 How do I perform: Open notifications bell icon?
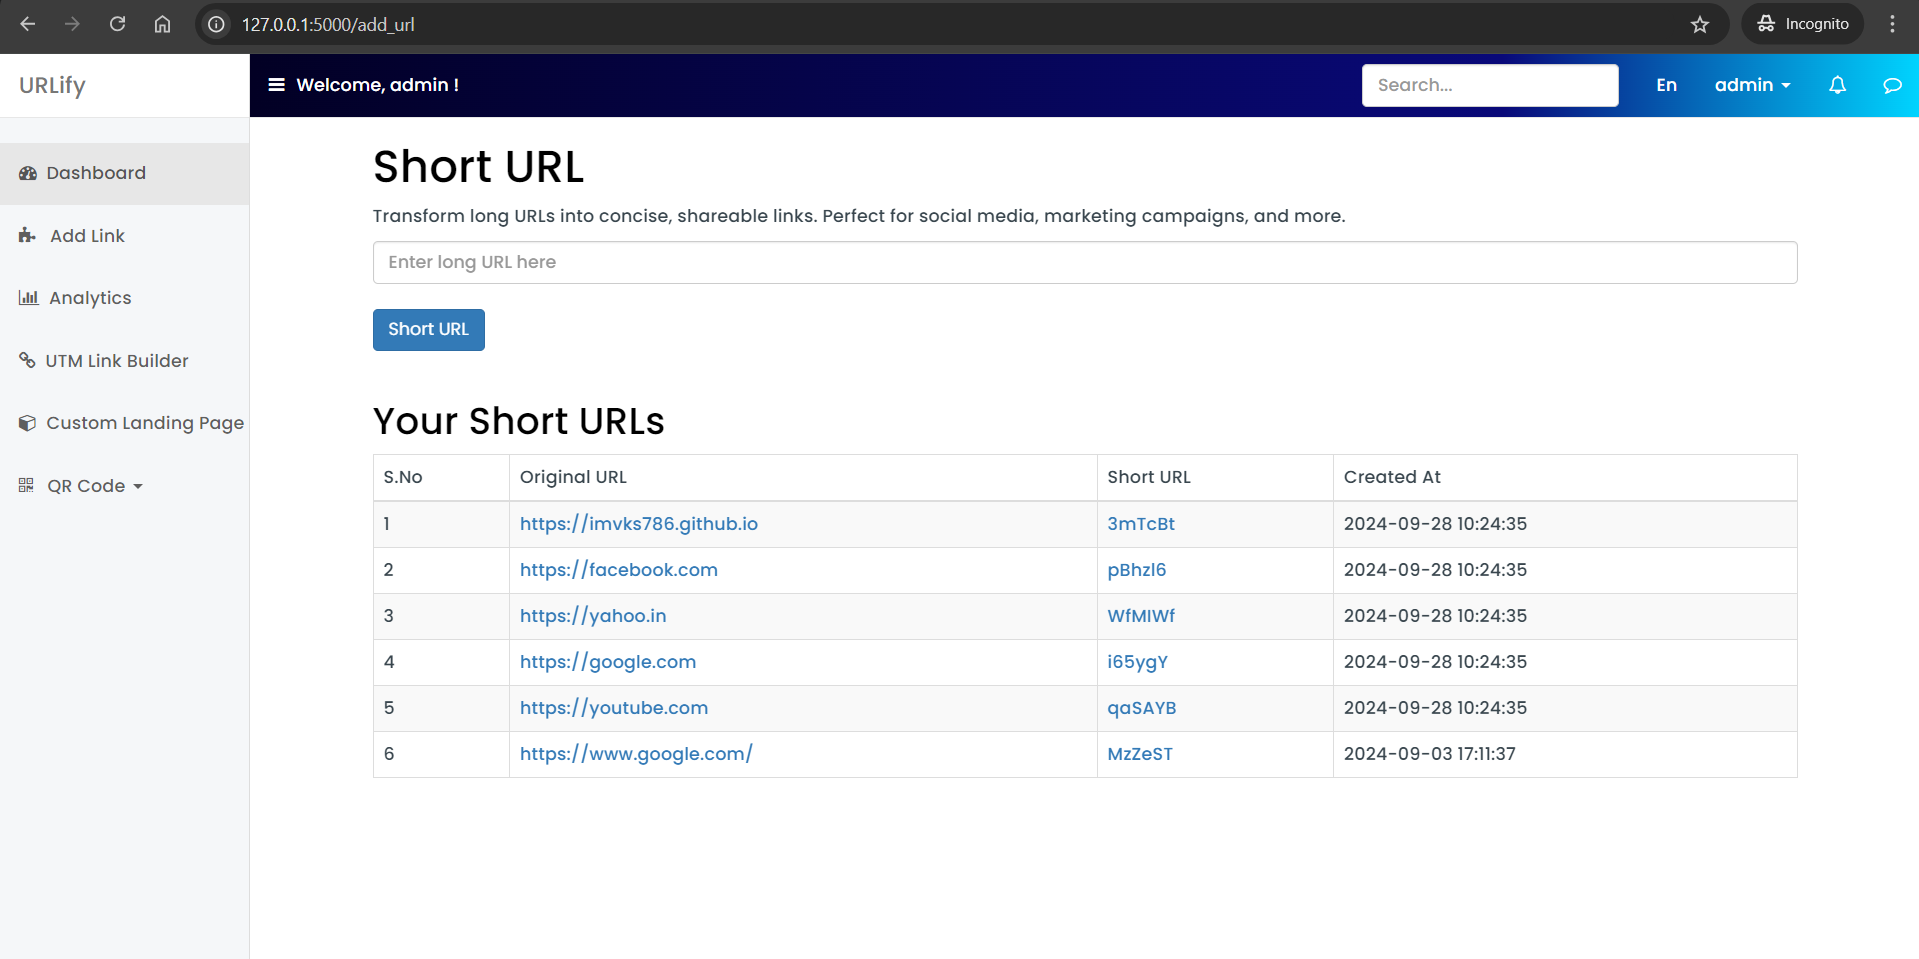coord(1837,85)
